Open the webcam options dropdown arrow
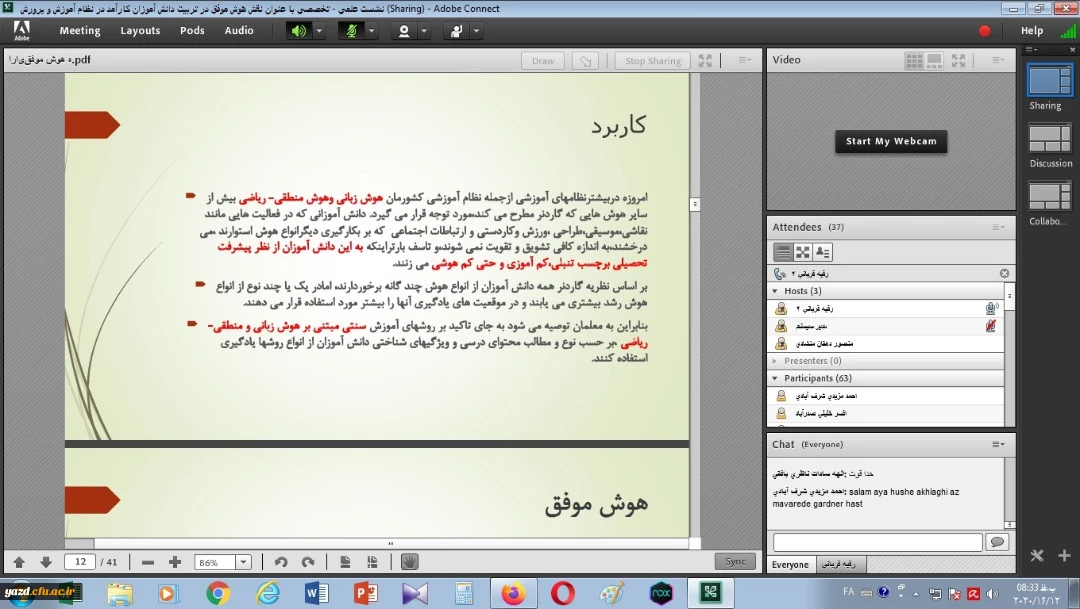 point(424,31)
